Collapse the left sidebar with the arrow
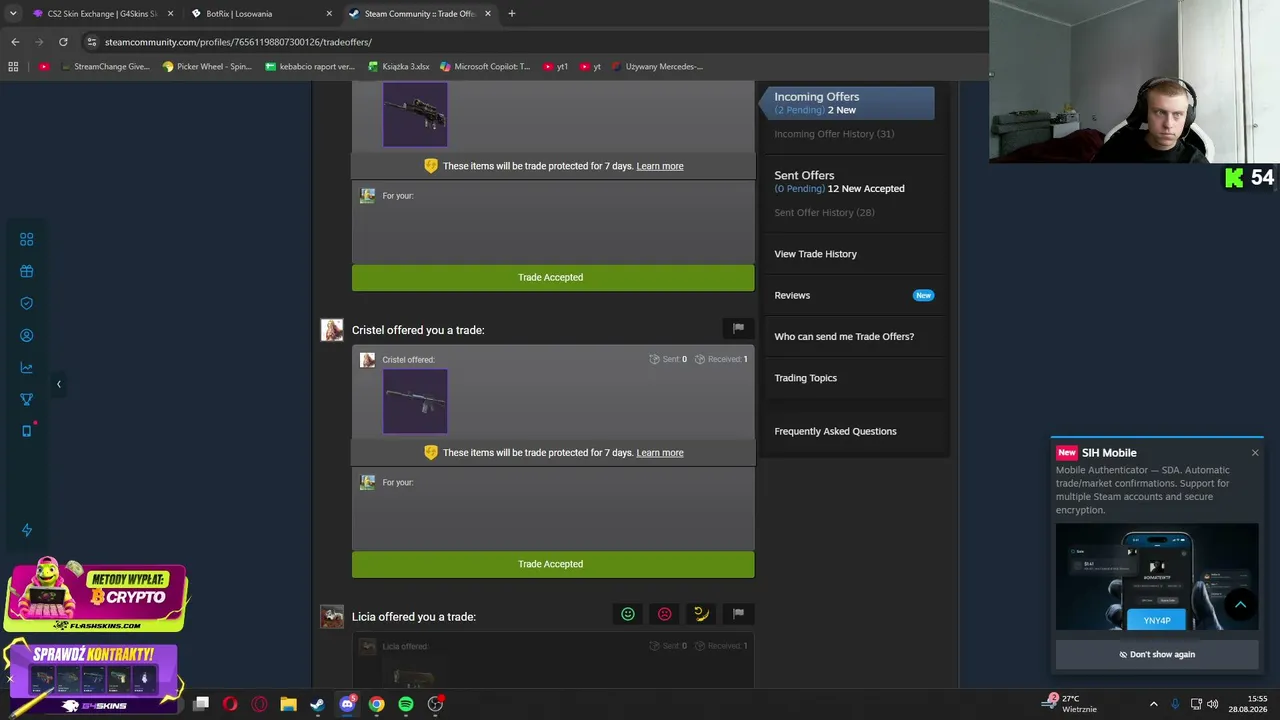Screen dimensions: 1280x720 click(58, 384)
